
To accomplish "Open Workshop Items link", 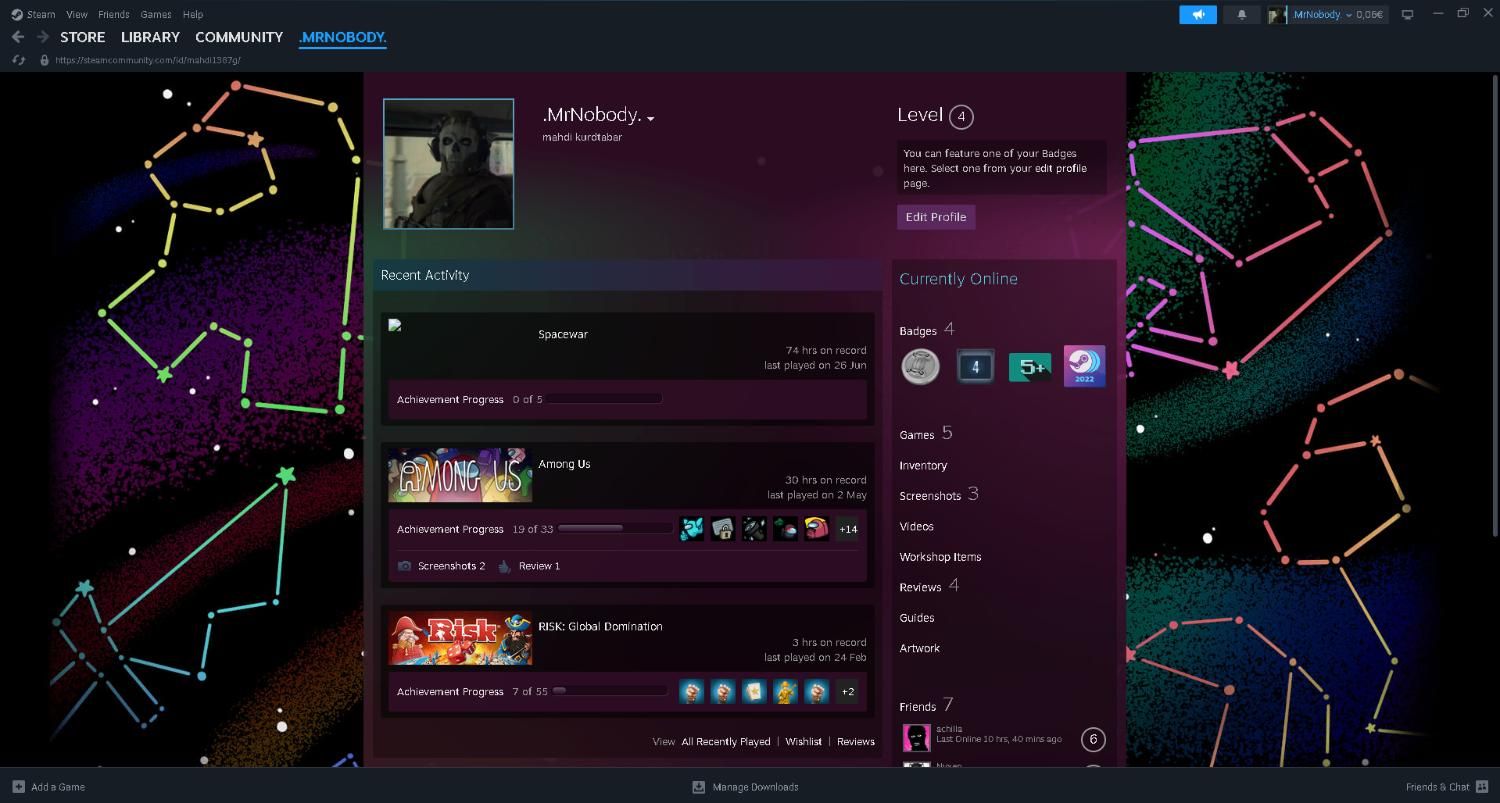I will (940, 557).
